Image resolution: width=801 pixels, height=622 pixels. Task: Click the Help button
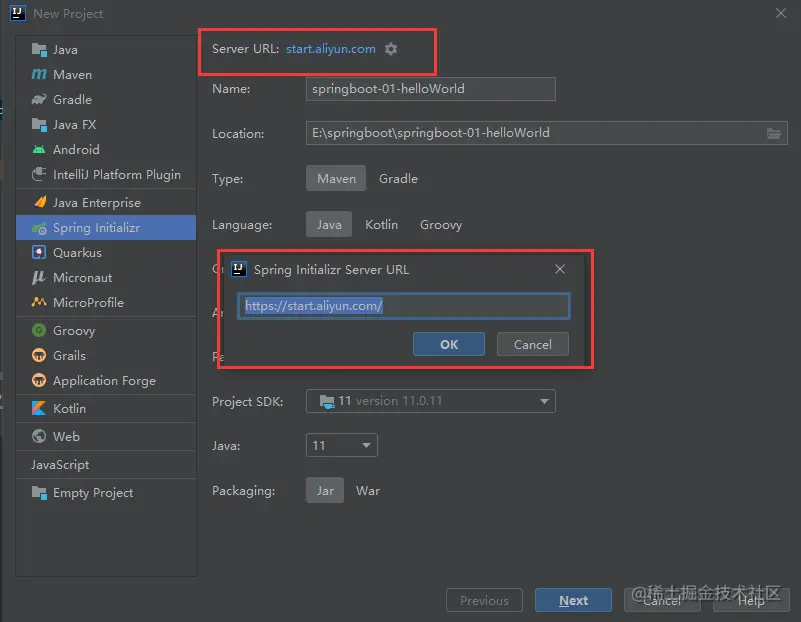pyautogui.click(x=751, y=600)
